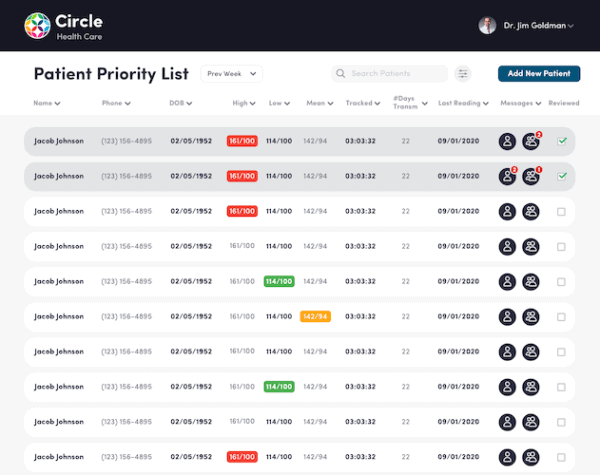Sort by Last Reading column header
Viewport: 600px width, 475px height.
pos(464,103)
